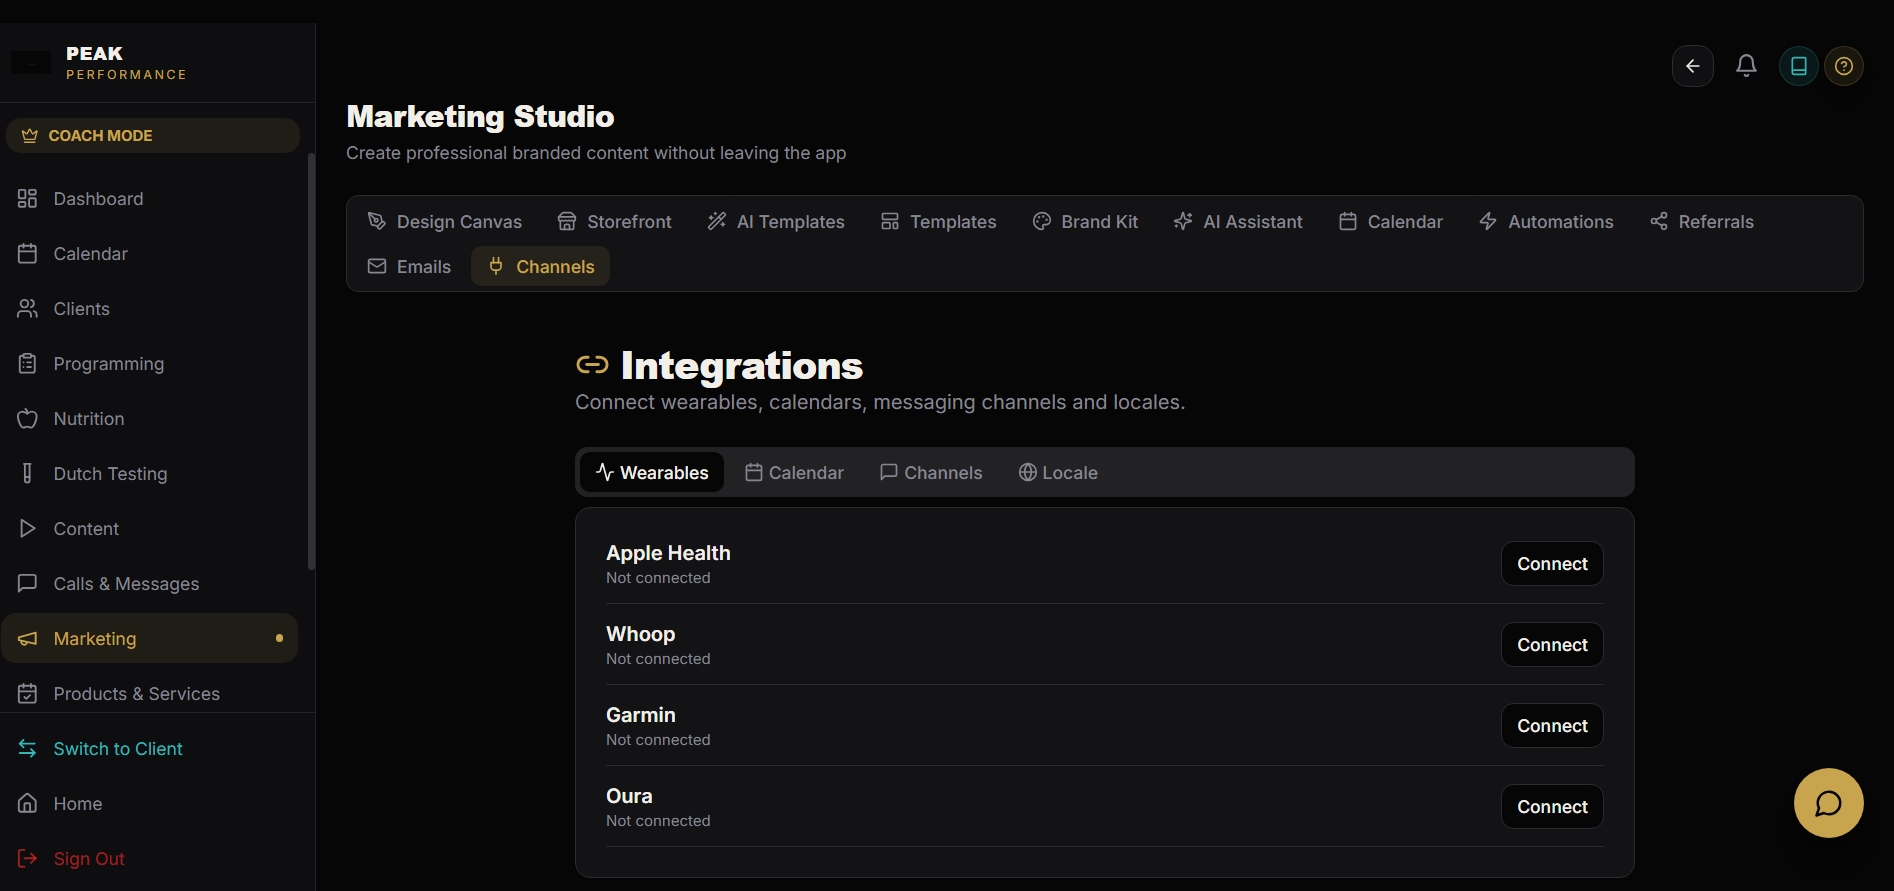Screen dimensions: 1894x891
Task: Open Nutrition in sidebar
Action: pyautogui.click(x=150, y=419)
